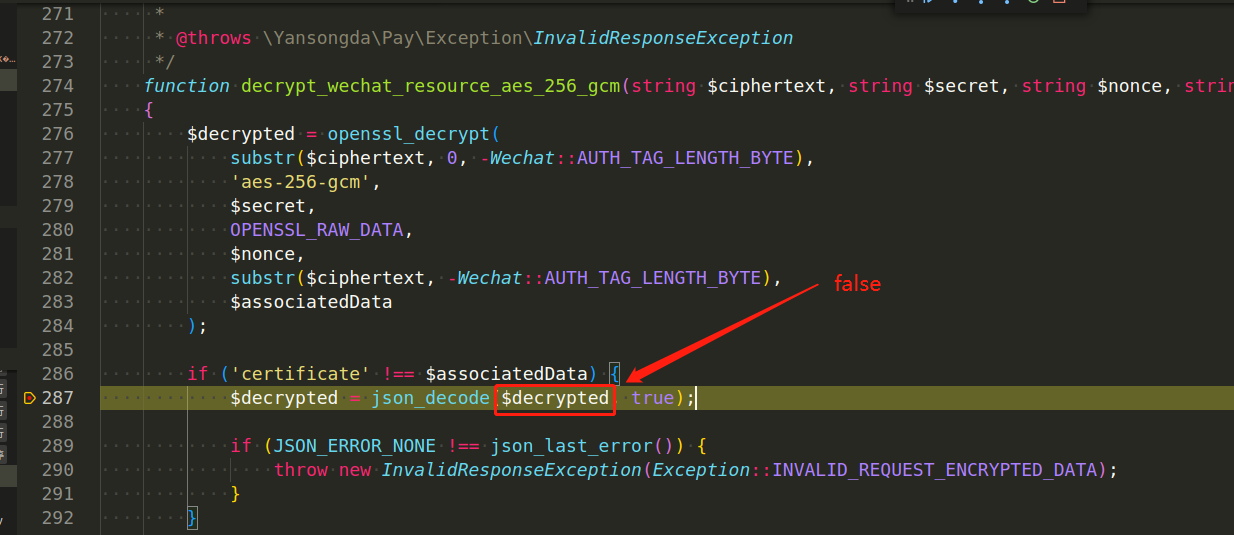1234x535 pixels.
Task: Click the breakpoint arrow marker at line 287
Action: tap(29, 398)
